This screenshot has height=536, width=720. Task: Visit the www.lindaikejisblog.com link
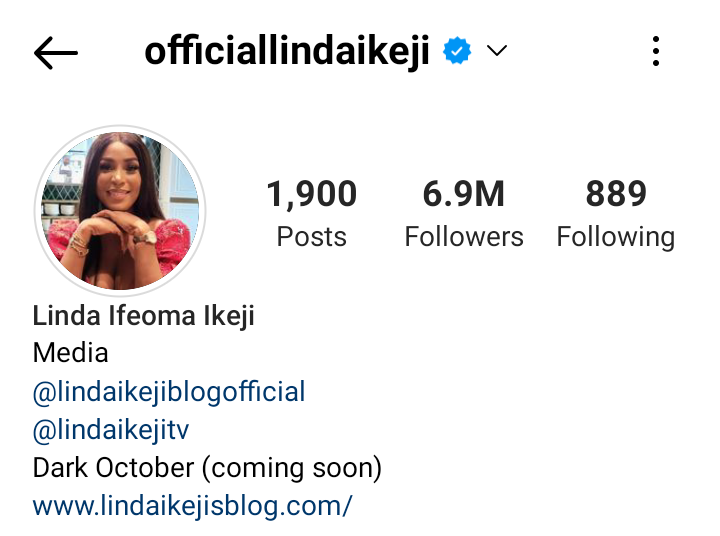coord(192,506)
